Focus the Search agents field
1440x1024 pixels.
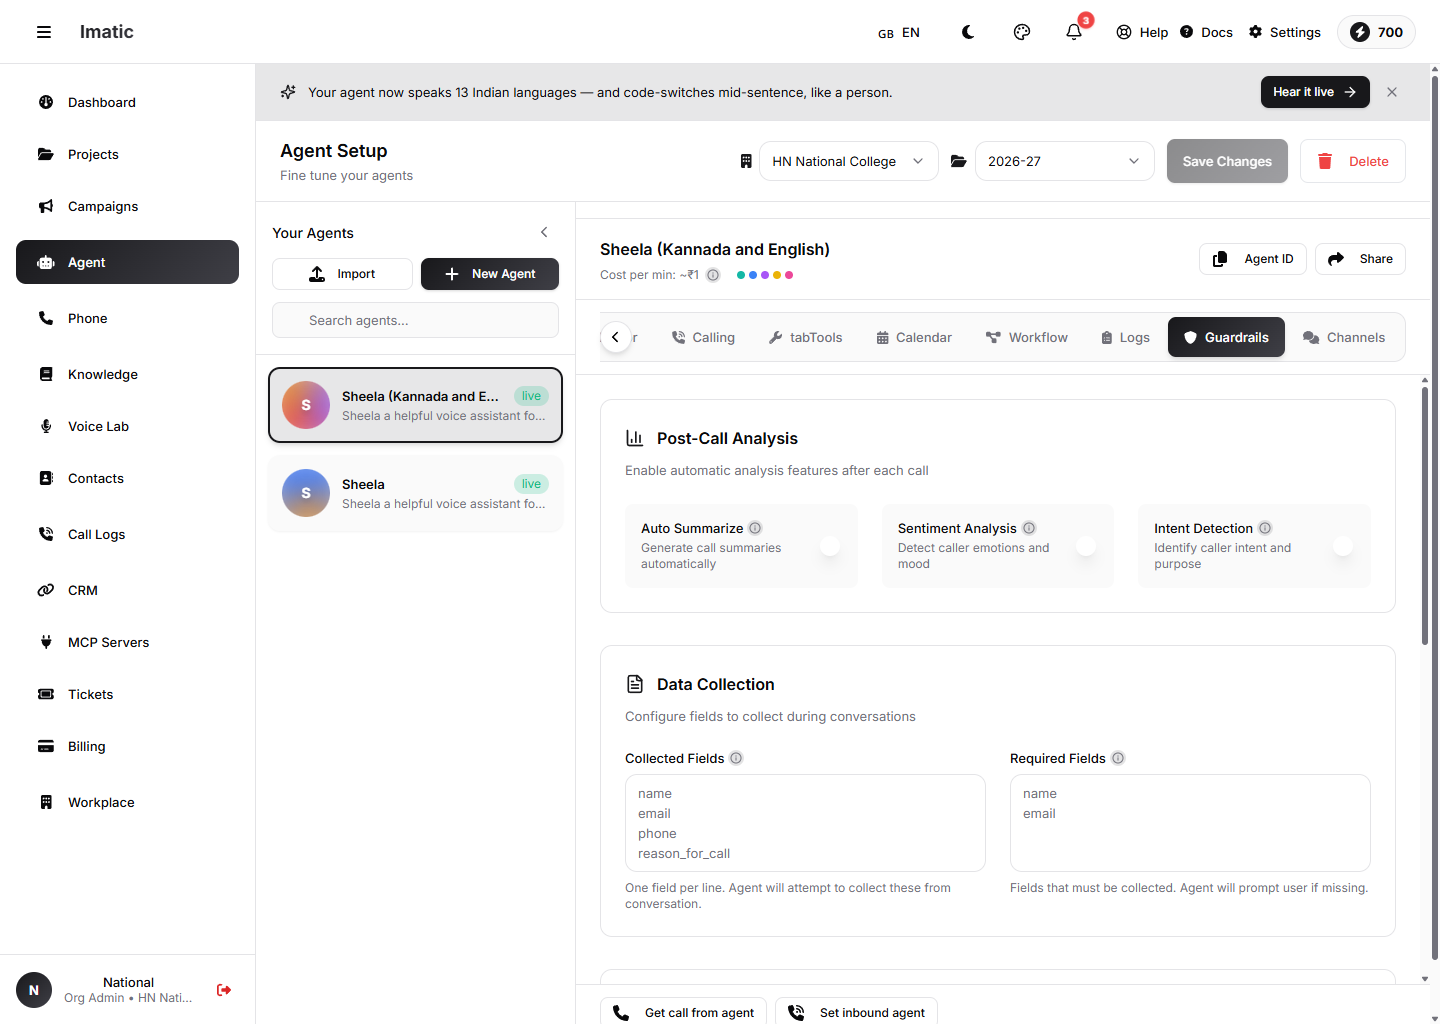(x=415, y=320)
